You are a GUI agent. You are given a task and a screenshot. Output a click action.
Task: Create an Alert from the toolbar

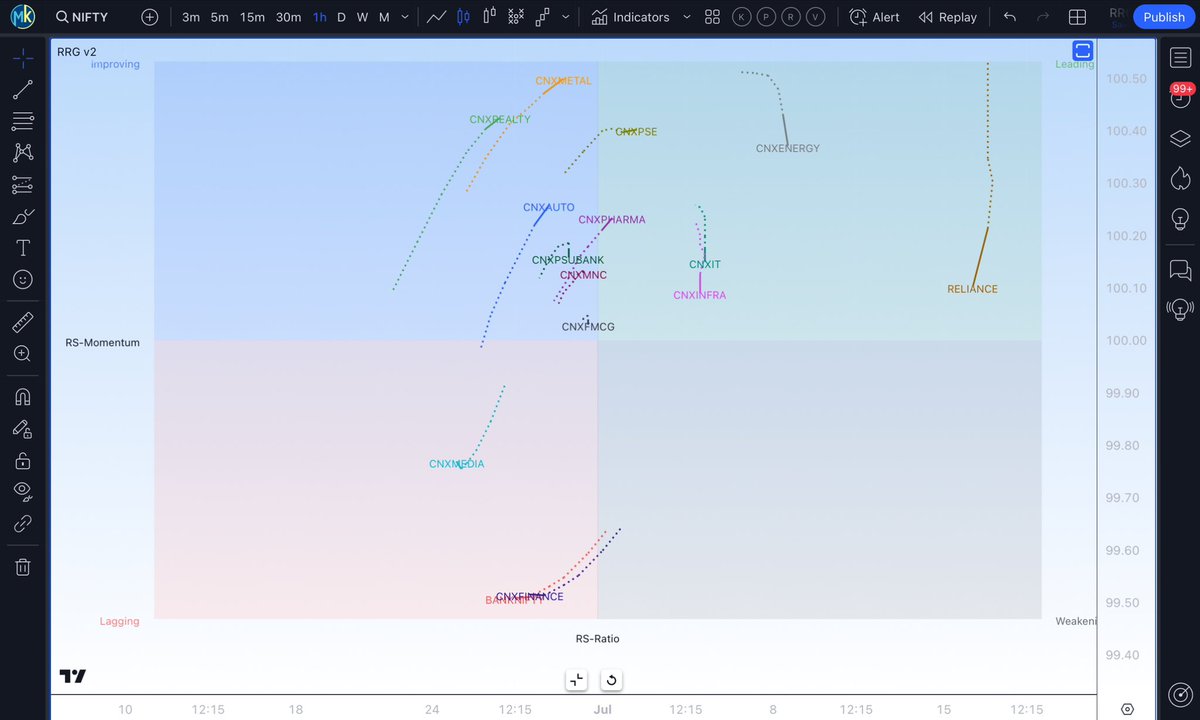tap(874, 17)
